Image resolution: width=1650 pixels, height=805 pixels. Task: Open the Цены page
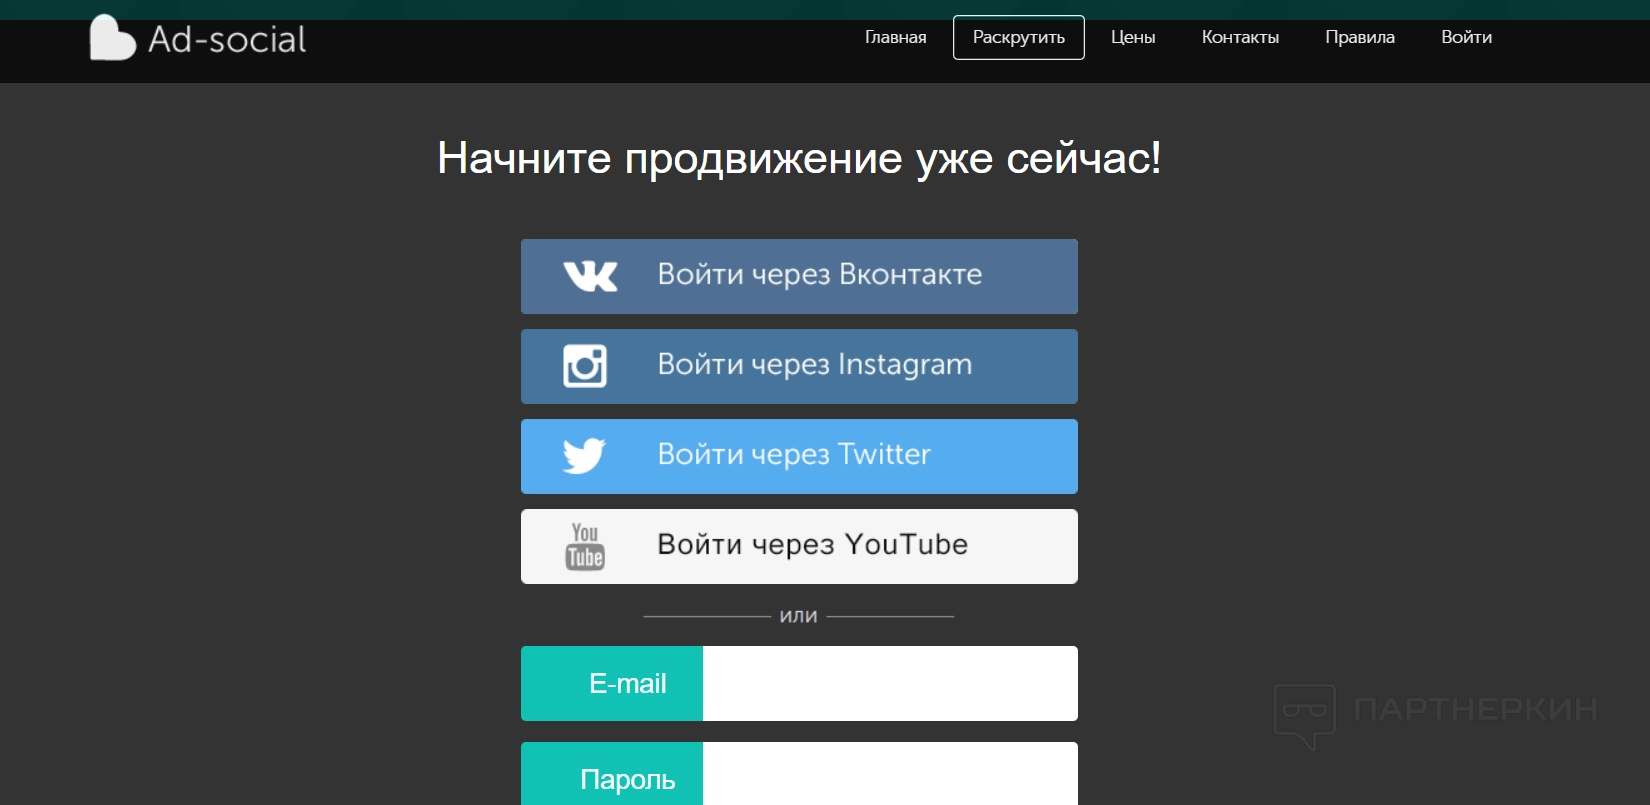[x=1133, y=37]
